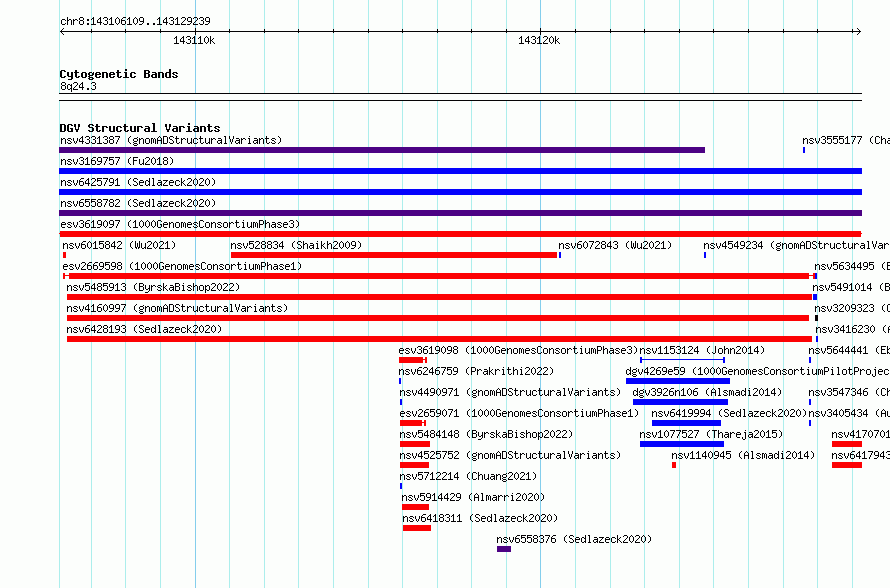Select the blue nsv1077527 variant bar
The width and height of the screenshot is (890, 588).
click(x=682, y=444)
